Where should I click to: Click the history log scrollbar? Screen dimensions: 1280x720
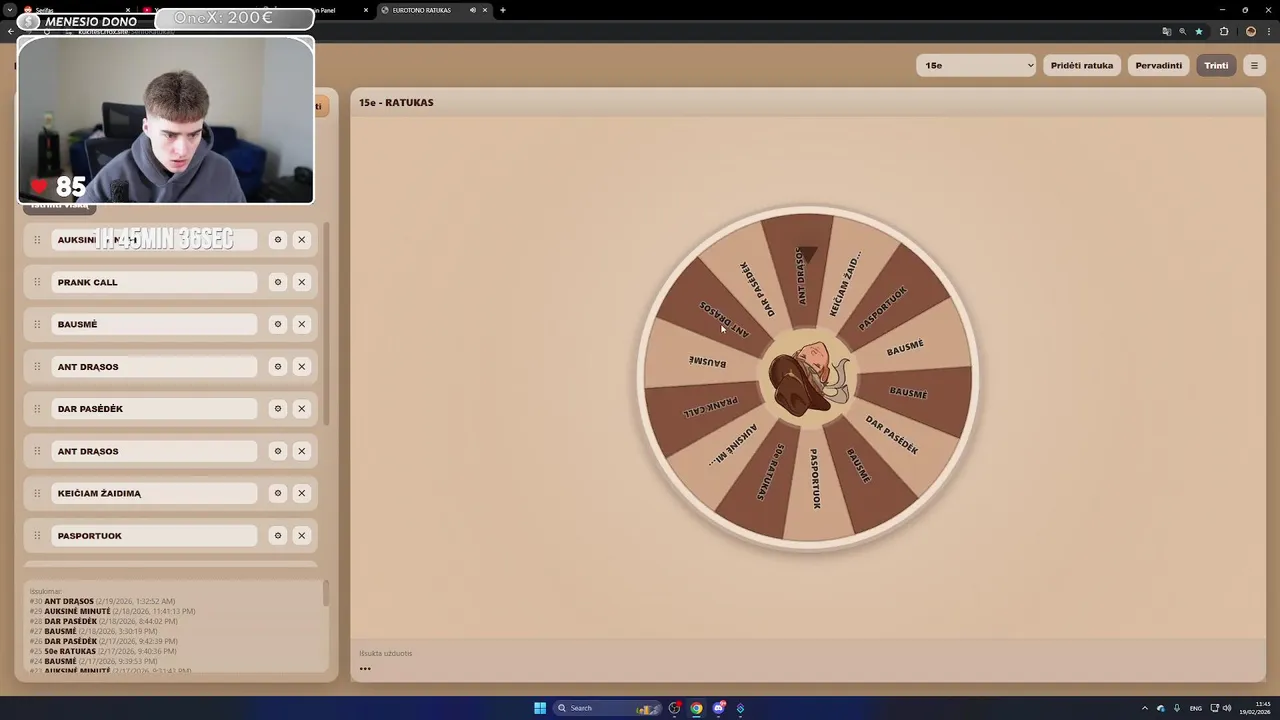pos(325,594)
